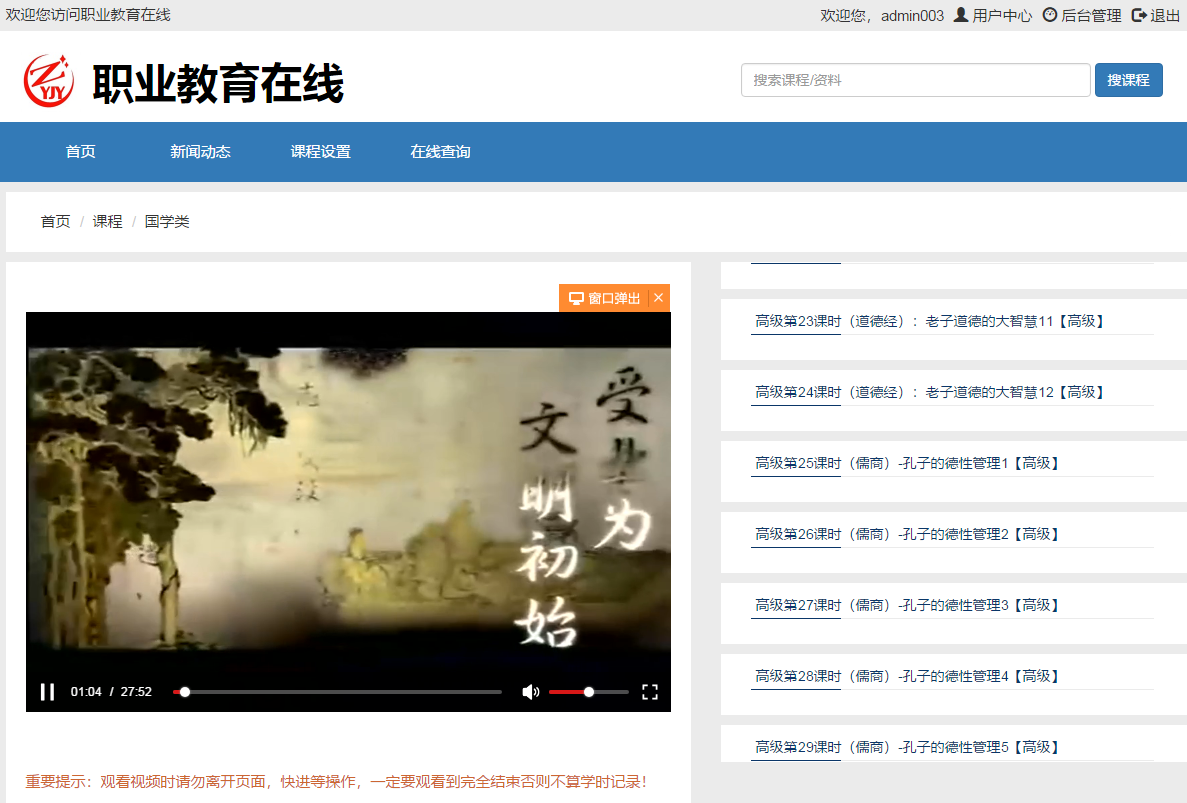This screenshot has width=1187, height=803.
Task: Close the orange pop-out bar with the X
Action: pos(659,298)
